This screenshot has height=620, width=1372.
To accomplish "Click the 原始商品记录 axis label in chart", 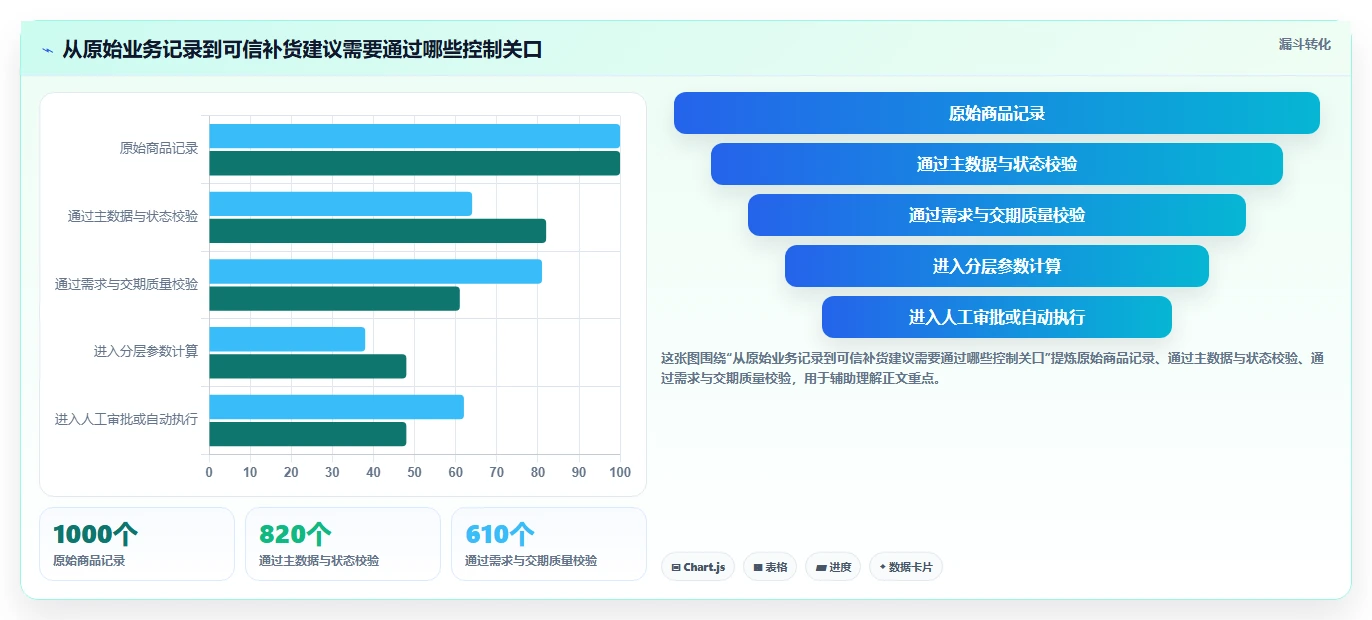I will tap(159, 149).
